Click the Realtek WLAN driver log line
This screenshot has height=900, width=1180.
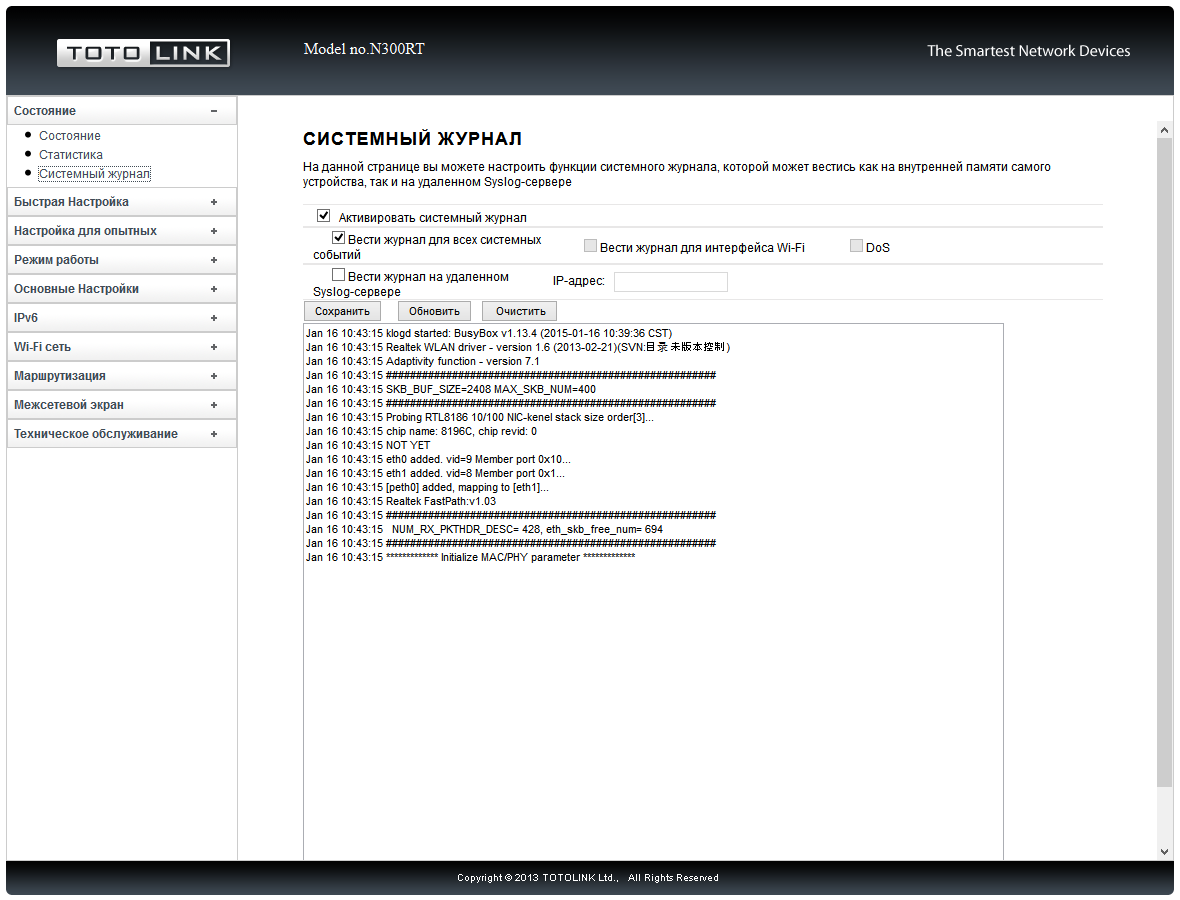(518, 347)
